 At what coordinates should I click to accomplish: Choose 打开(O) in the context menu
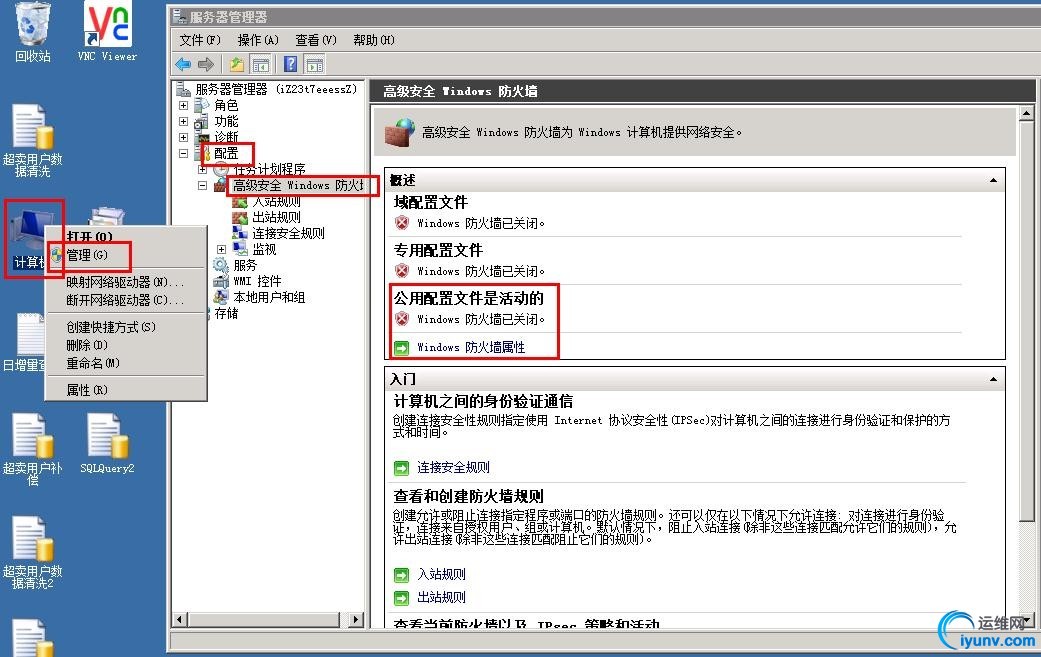pyautogui.click(x=126, y=237)
